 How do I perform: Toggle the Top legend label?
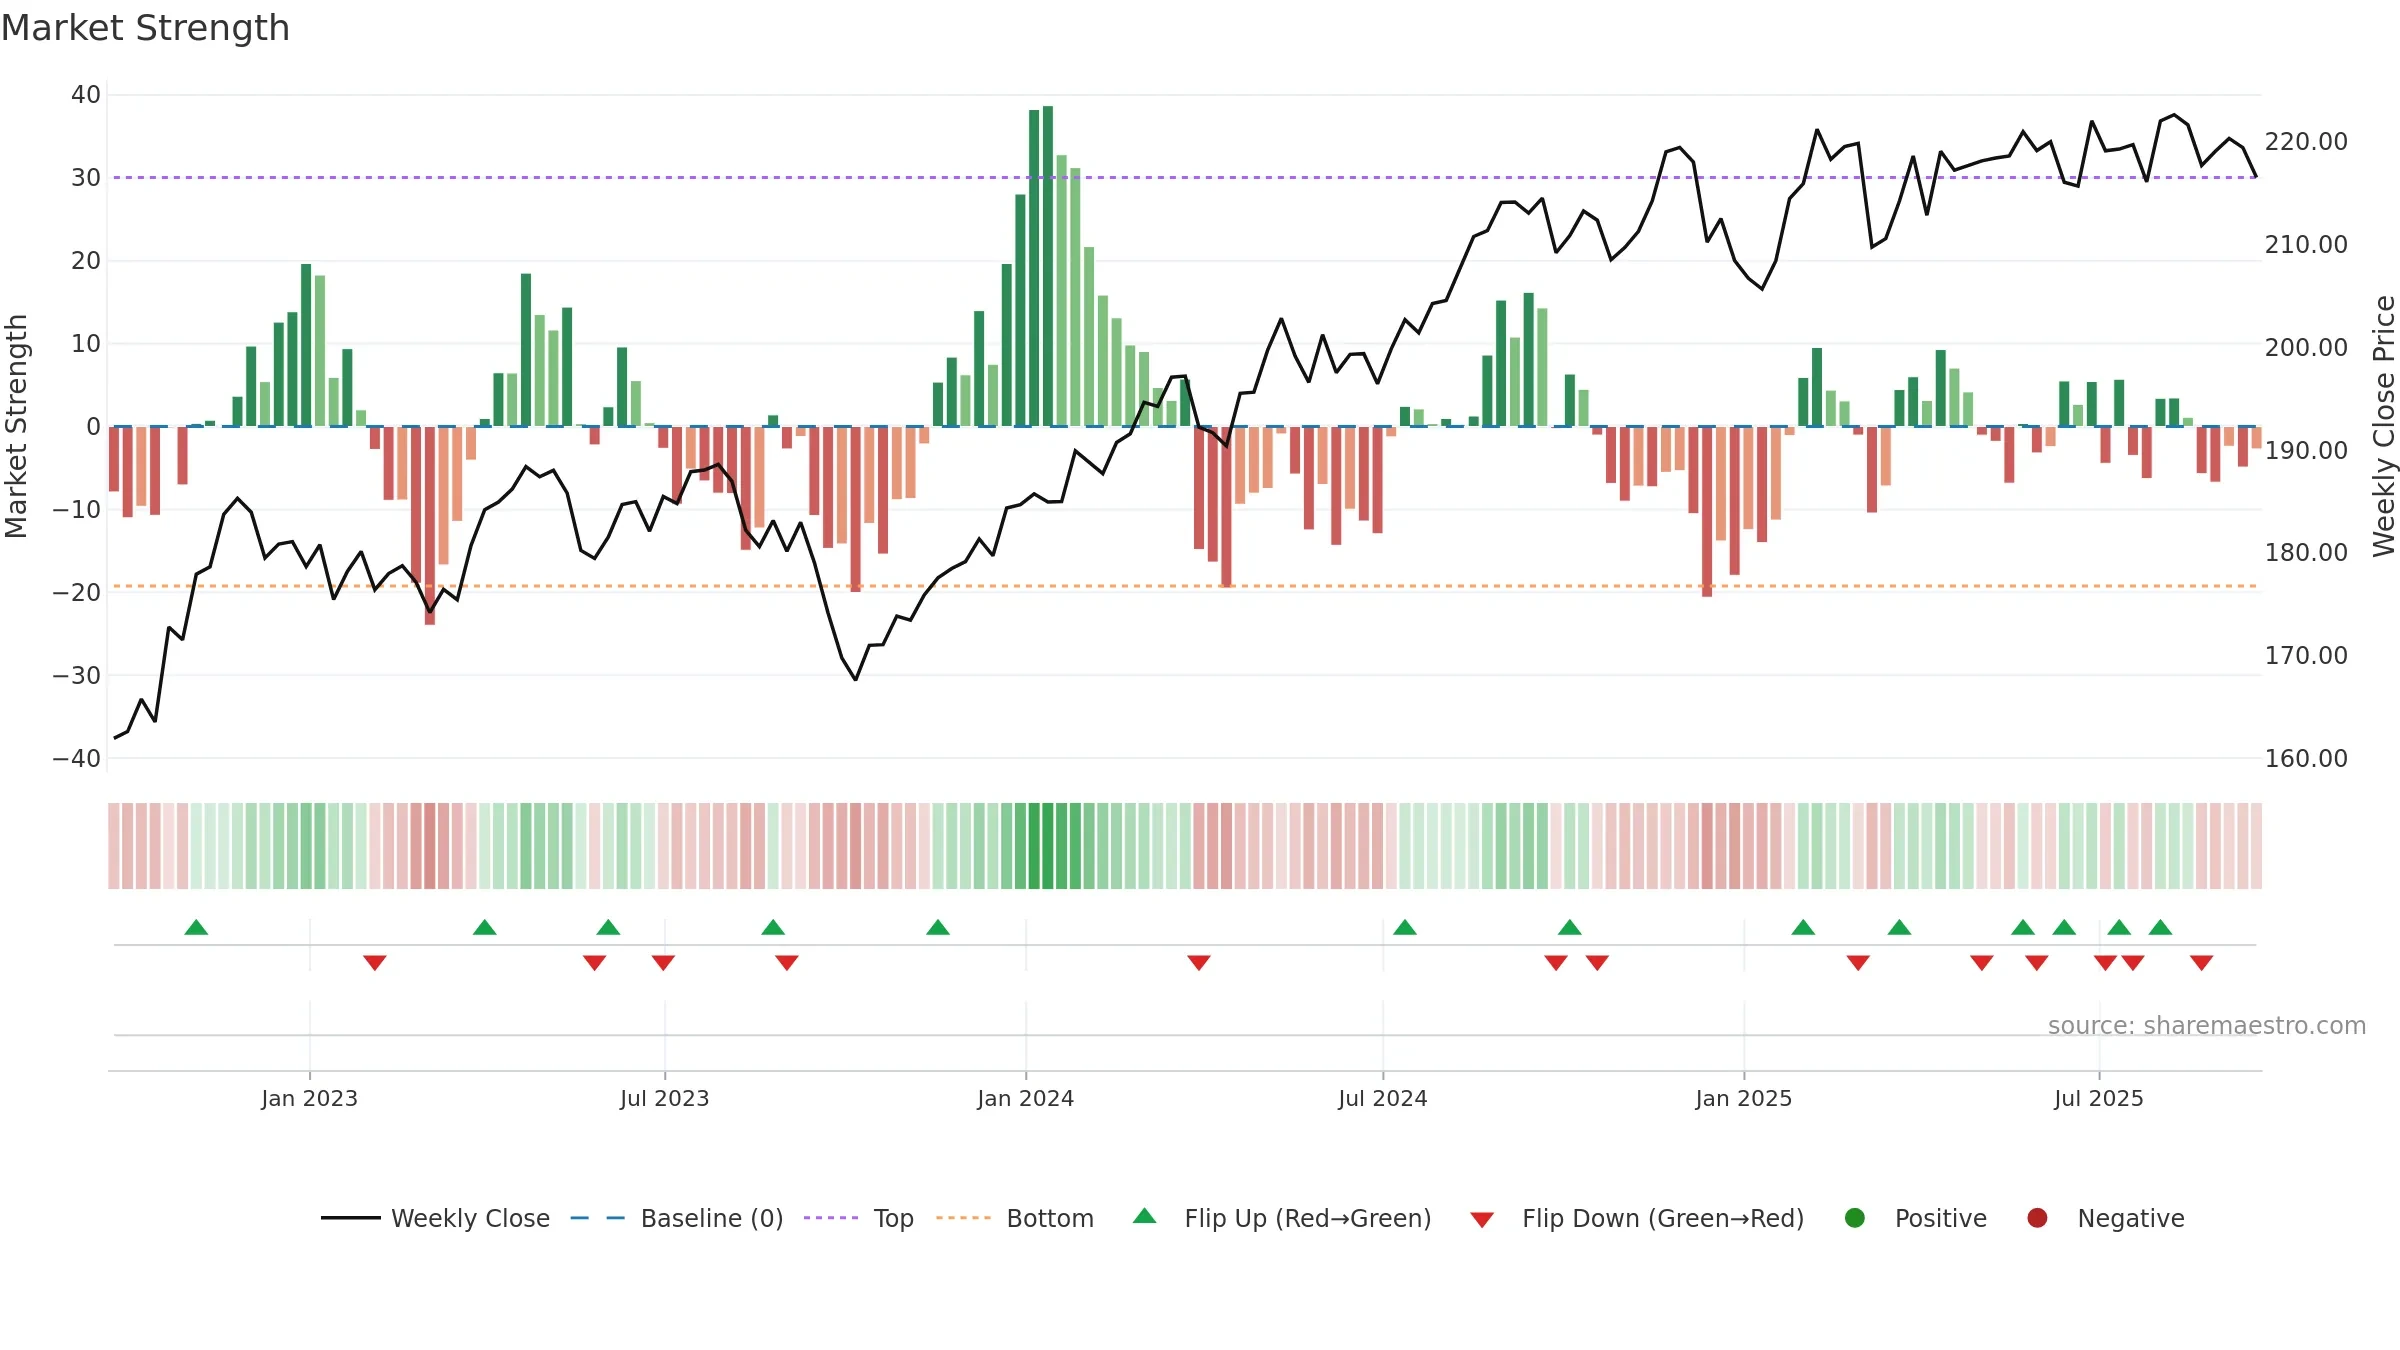(x=894, y=1218)
